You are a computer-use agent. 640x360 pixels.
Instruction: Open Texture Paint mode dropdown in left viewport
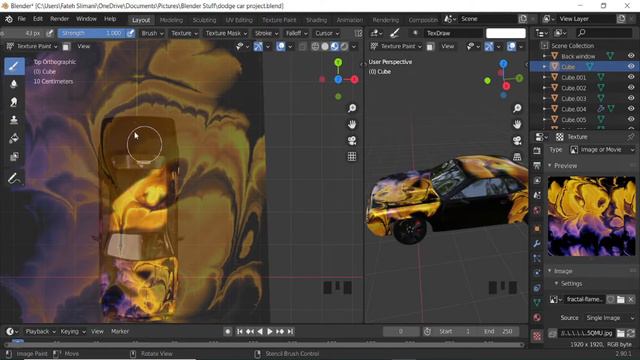32,47
